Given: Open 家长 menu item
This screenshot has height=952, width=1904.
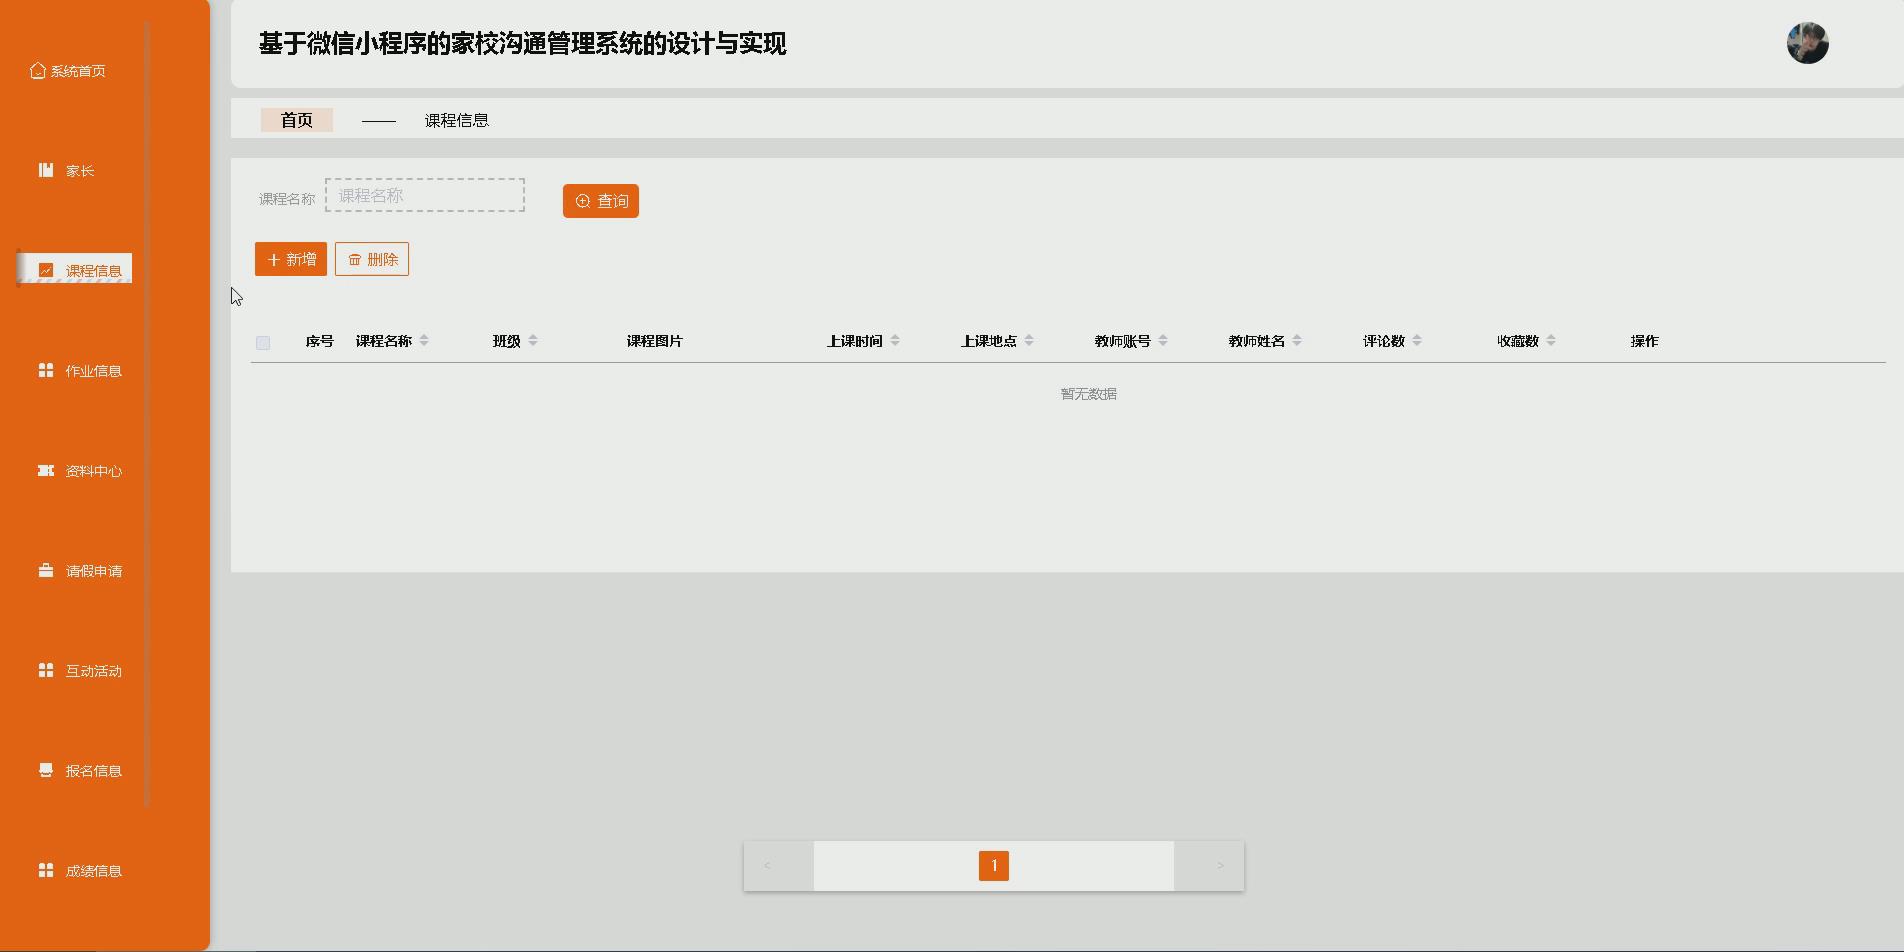Looking at the screenshot, I should coord(67,171).
